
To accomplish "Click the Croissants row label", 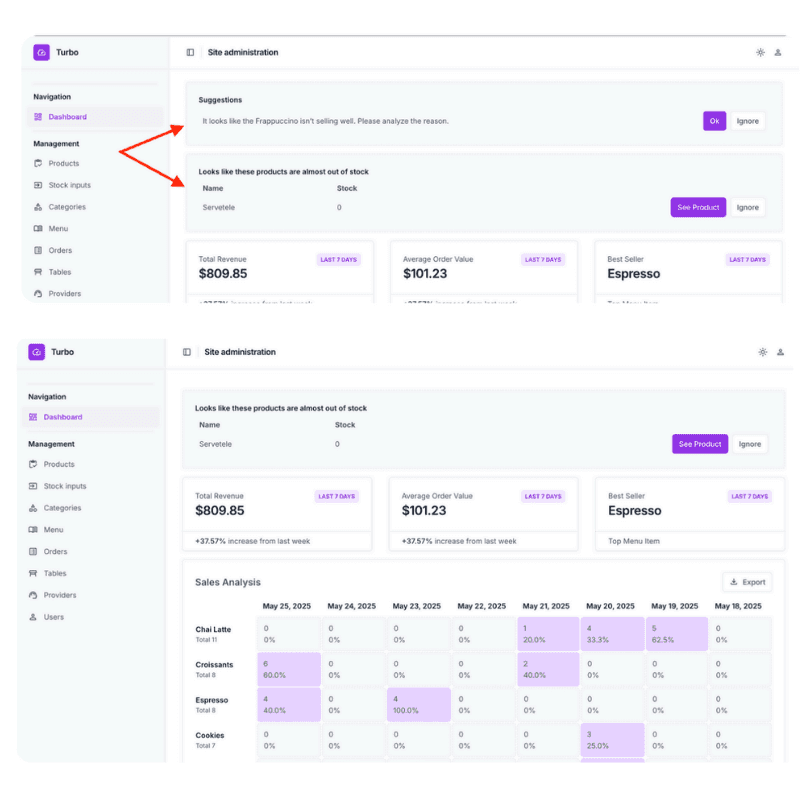I will 214,664.
